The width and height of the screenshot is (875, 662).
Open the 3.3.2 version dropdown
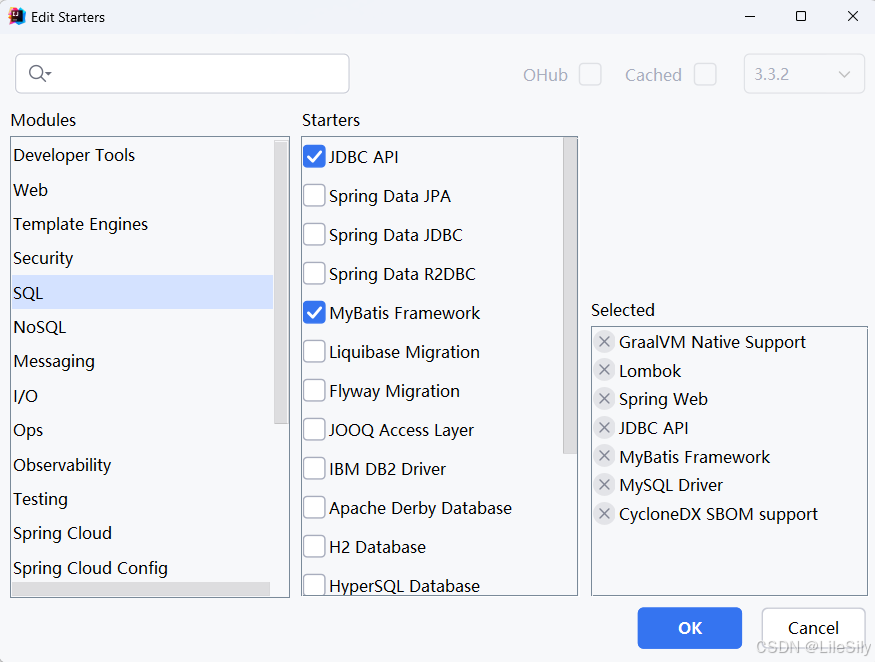click(804, 74)
